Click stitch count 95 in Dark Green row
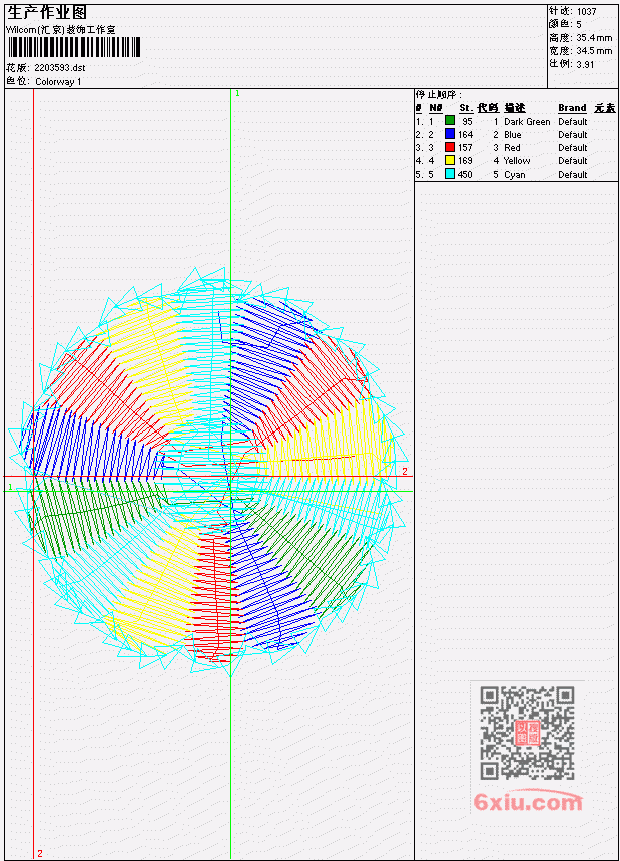Viewport: 620px width, 861px height. pyautogui.click(x=467, y=122)
